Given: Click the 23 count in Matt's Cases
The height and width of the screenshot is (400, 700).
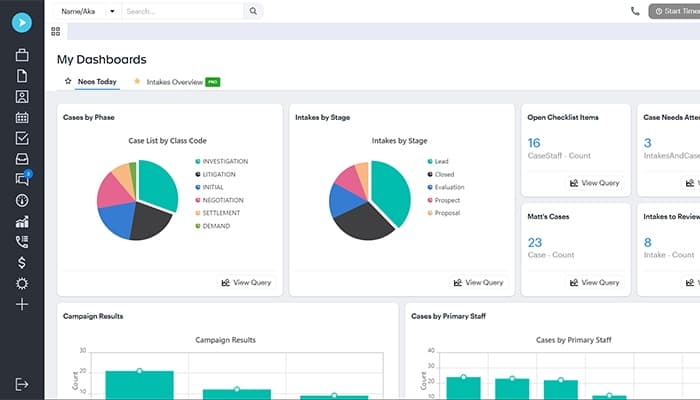Looking at the screenshot, I should point(535,242).
